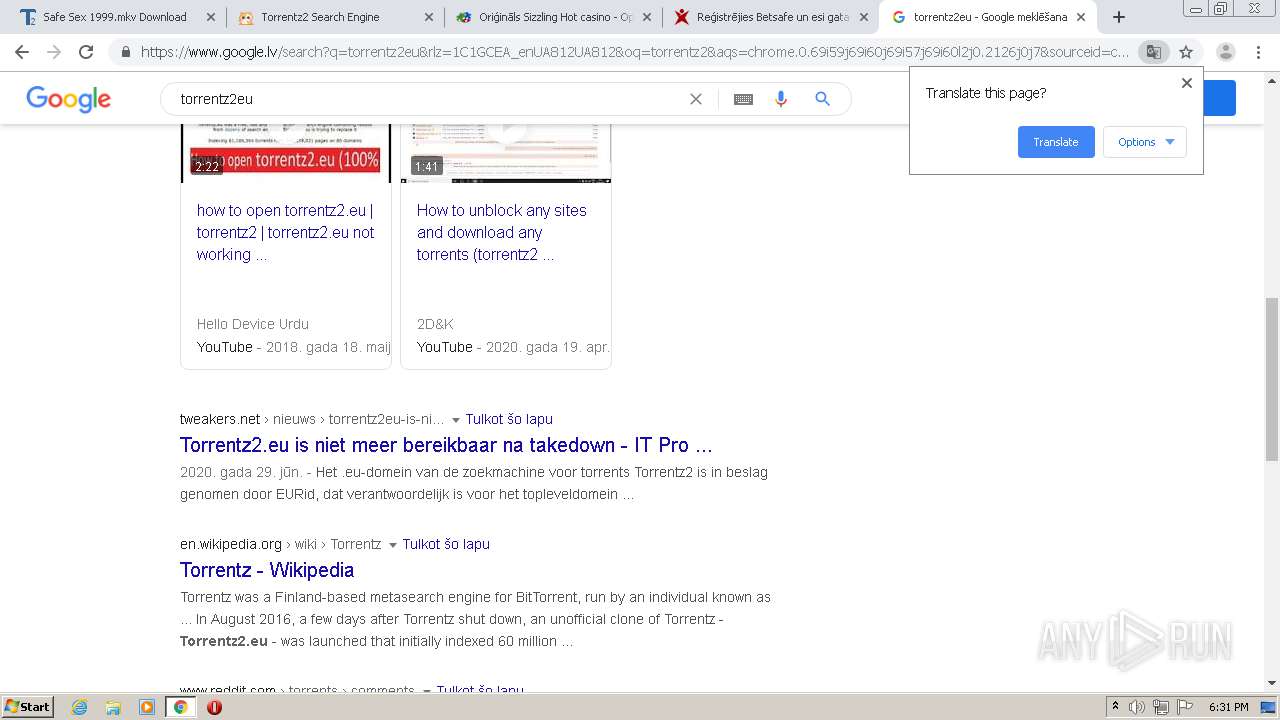The width and height of the screenshot is (1280, 720).
Task: Open 'How to unblock any sites' video link
Action: click(502, 232)
